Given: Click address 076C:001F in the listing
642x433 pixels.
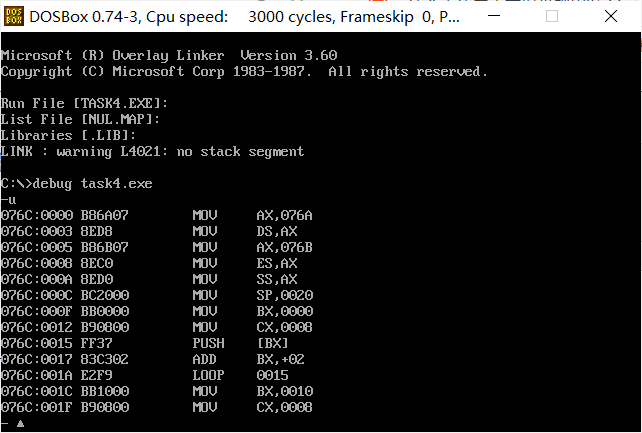Looking at the screenshot, I should [36, 407].
